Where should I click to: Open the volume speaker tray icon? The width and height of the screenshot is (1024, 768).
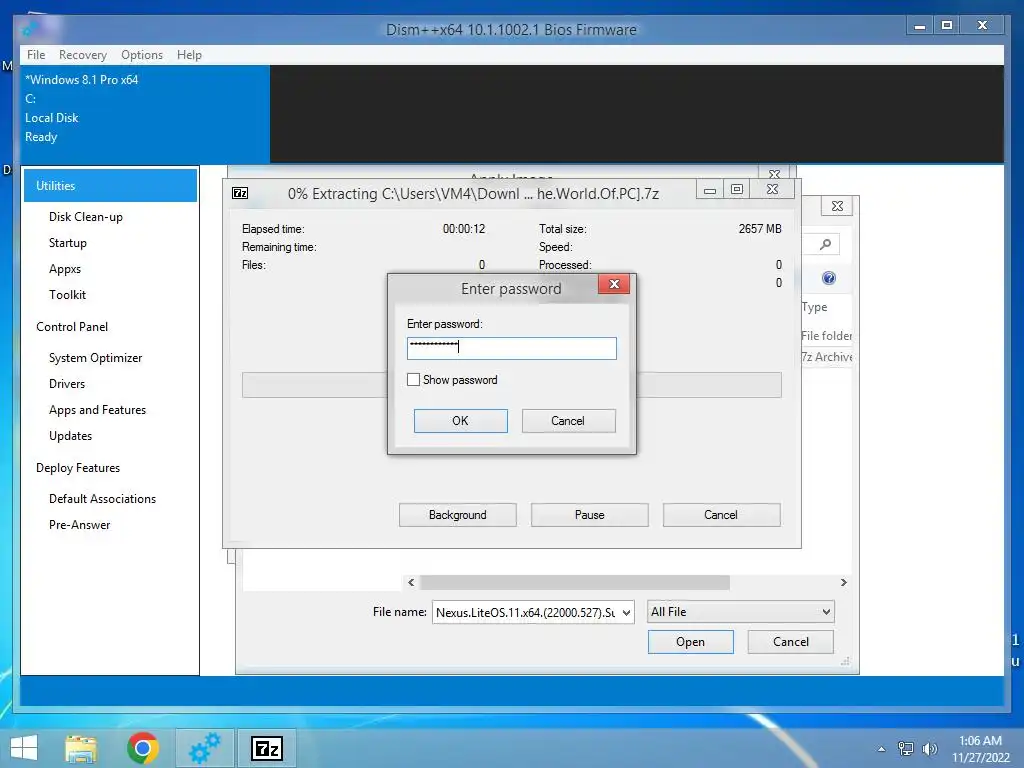point(930,749)
